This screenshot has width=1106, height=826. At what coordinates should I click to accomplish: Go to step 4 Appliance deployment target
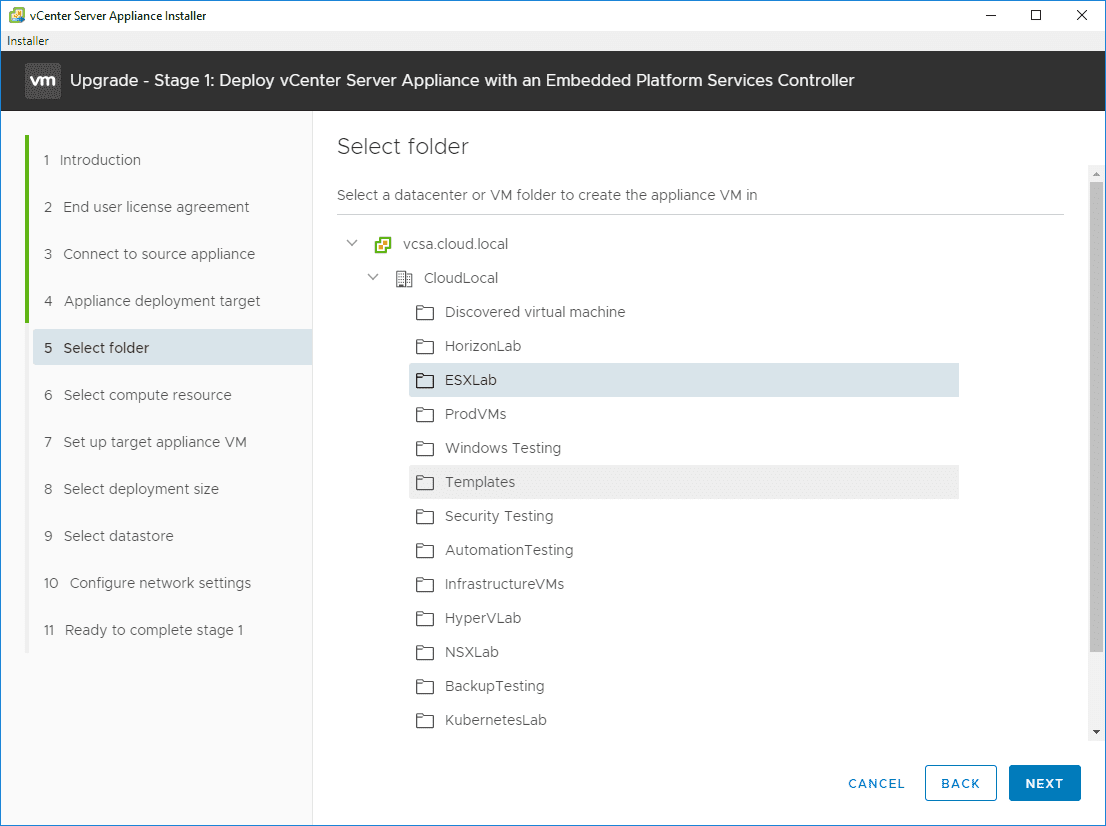161,301
